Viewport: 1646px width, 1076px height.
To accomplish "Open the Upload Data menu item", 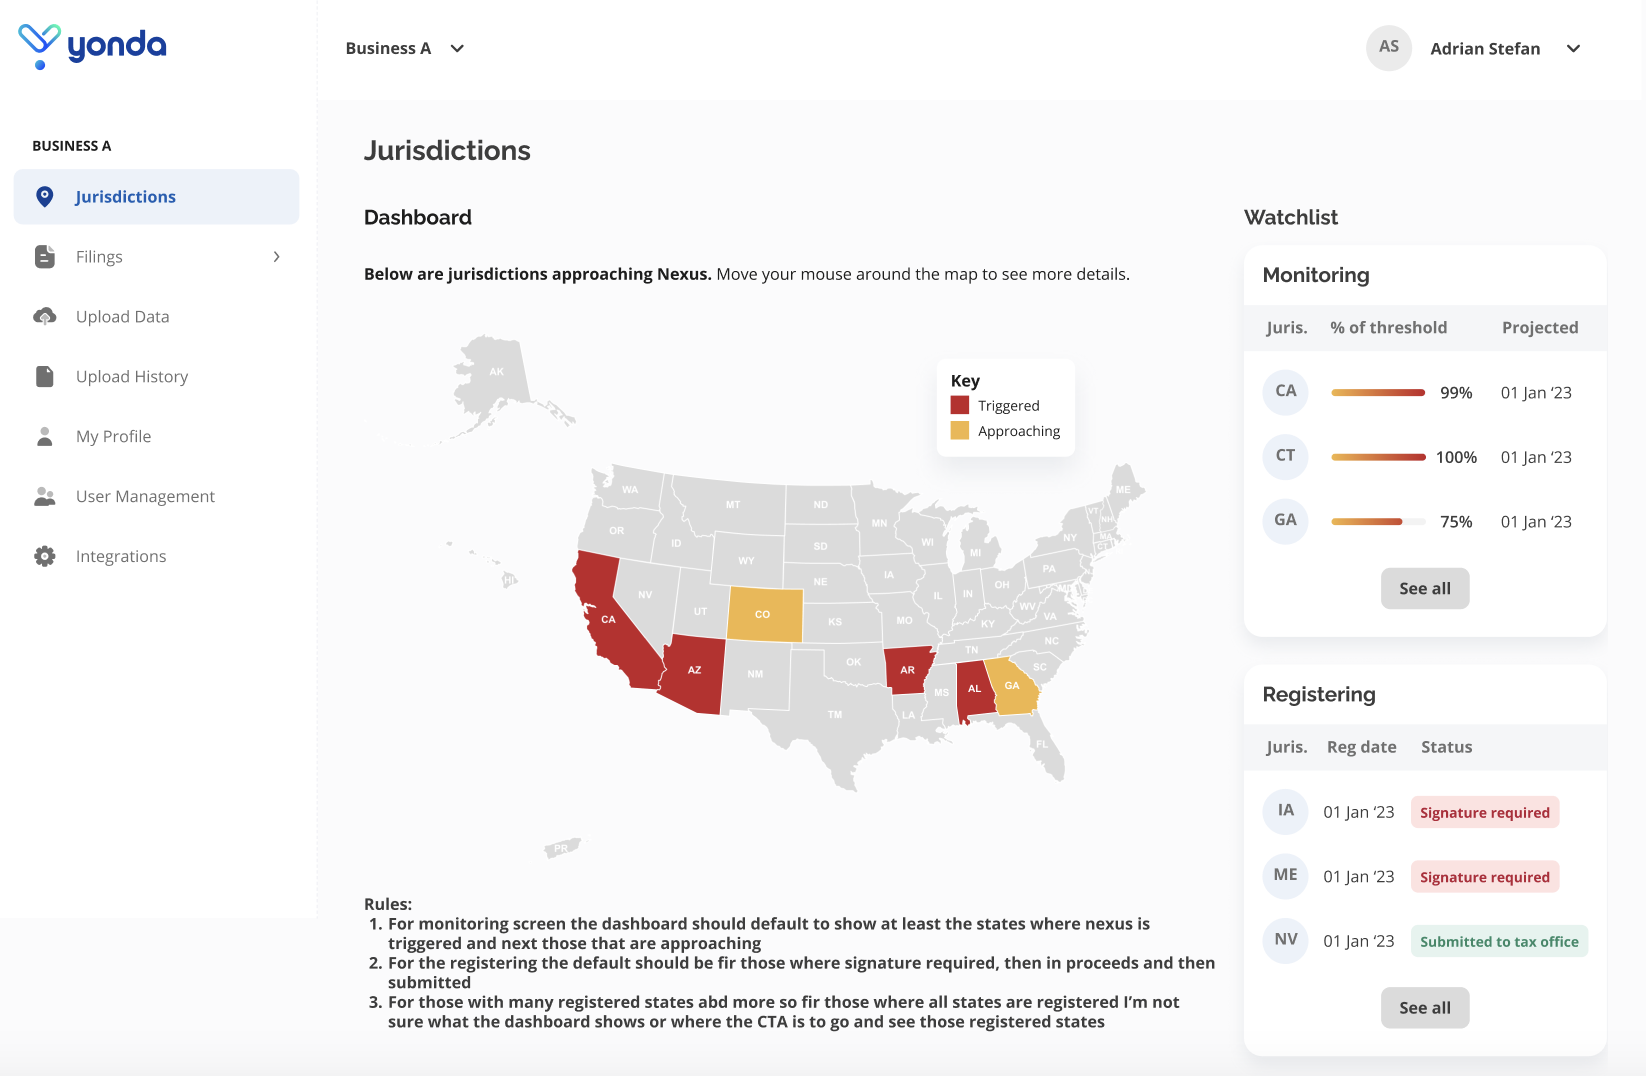I will [123, 317].
